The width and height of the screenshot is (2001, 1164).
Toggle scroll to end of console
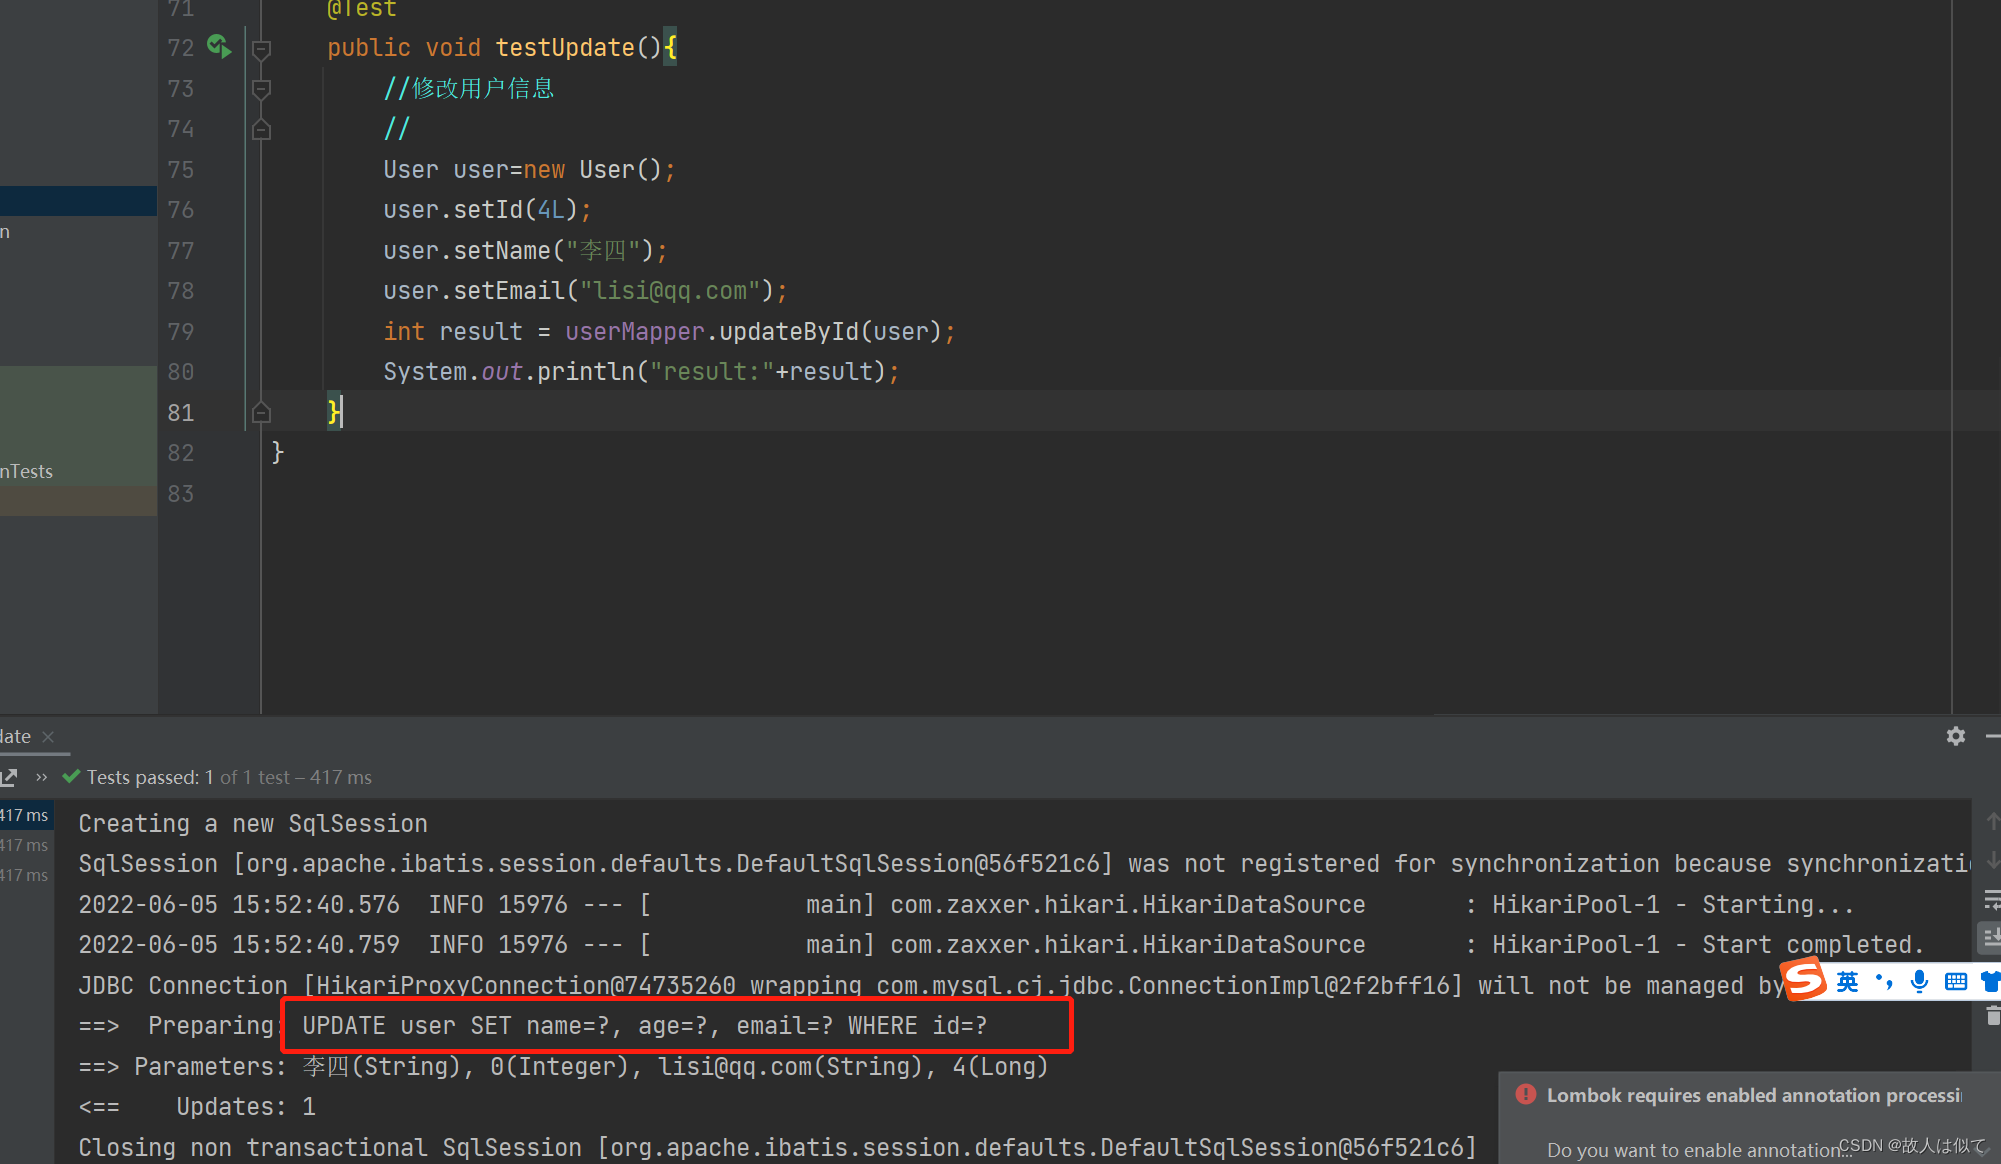(x=1991, y=937)
